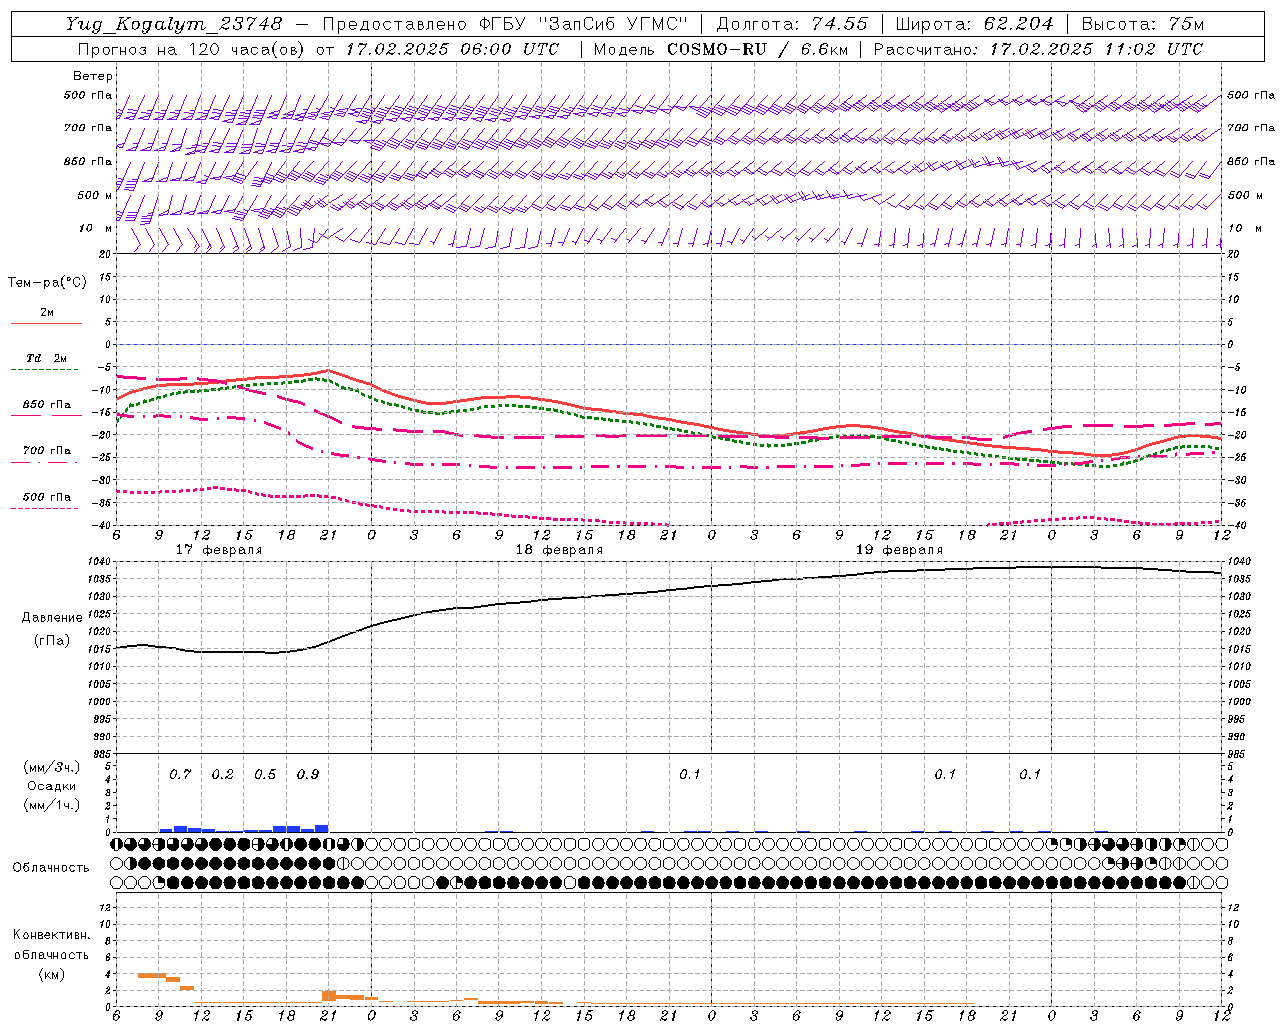Click the -40 value on right temperature axis
The image size is (1280, 1024).
point(1236,526)
